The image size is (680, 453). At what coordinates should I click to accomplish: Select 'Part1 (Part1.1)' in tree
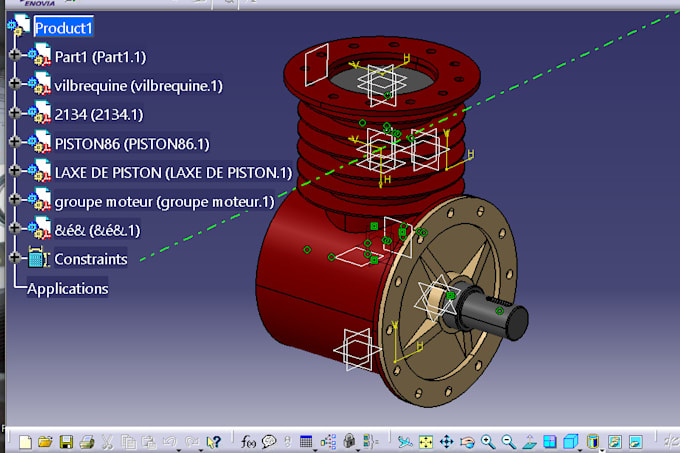100,57
